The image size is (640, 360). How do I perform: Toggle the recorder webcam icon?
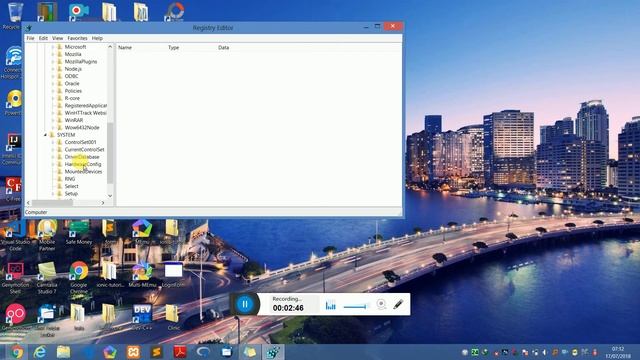click(381, 304)
